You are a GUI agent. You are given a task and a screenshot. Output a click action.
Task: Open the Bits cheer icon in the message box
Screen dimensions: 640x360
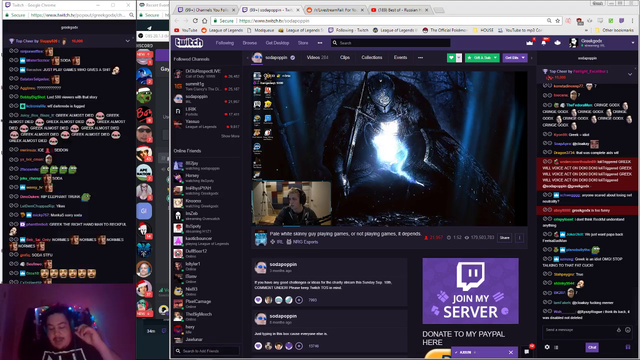[619, 330]
